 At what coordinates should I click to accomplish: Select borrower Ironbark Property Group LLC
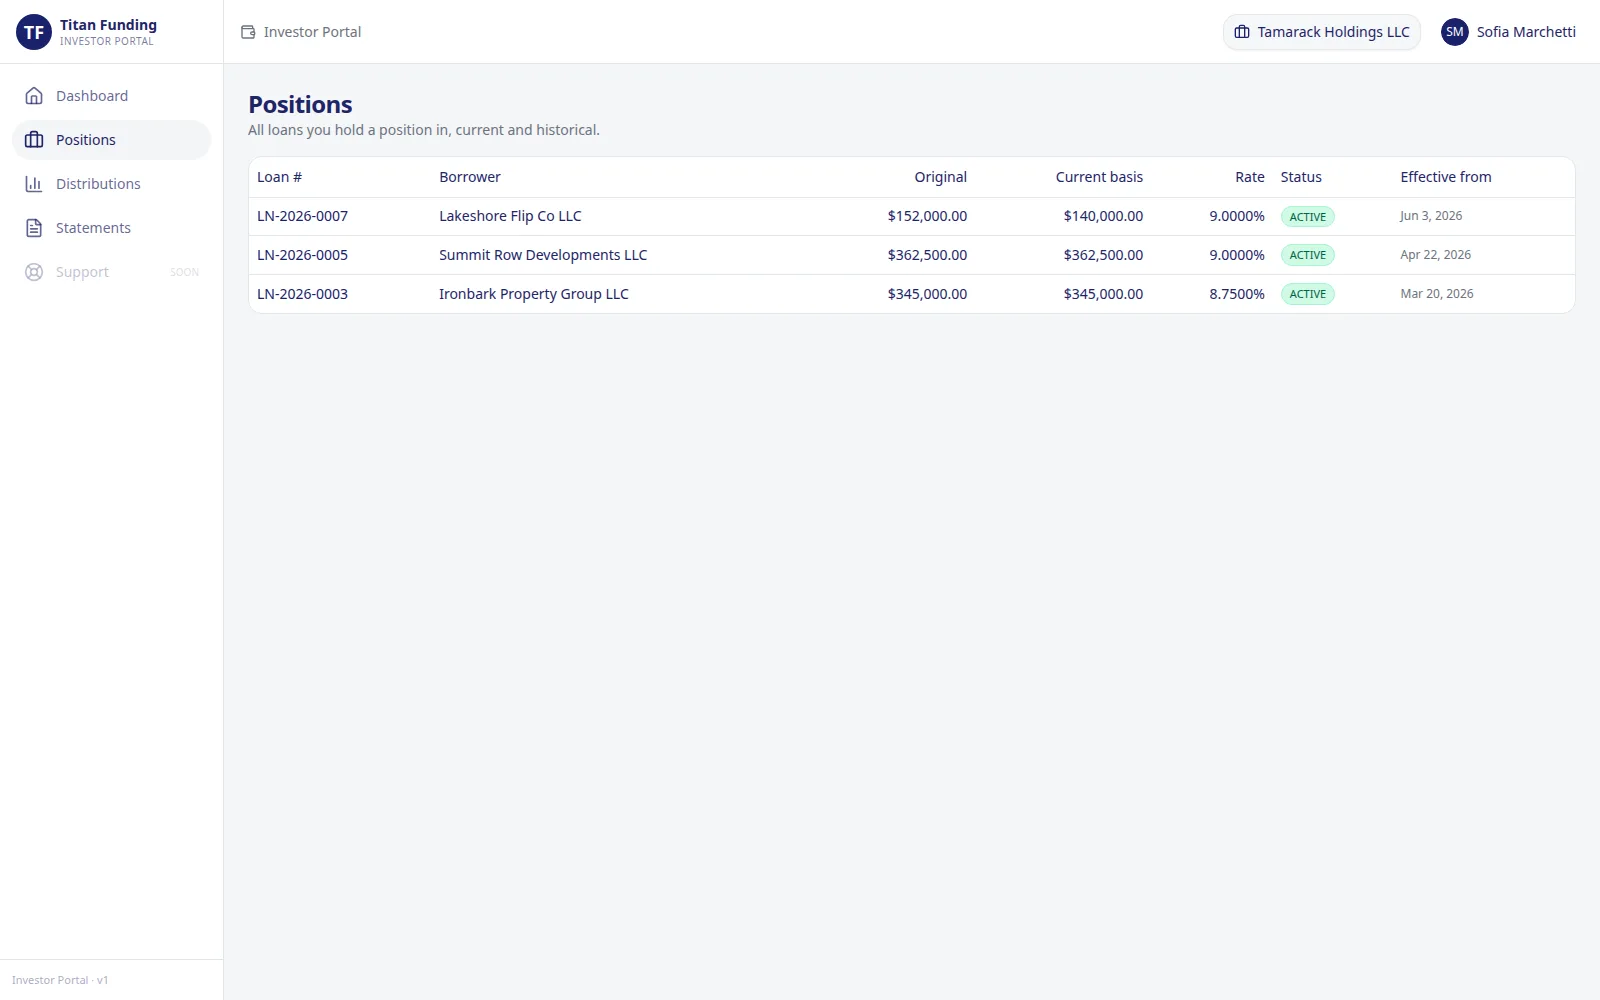tap(534, 294)
